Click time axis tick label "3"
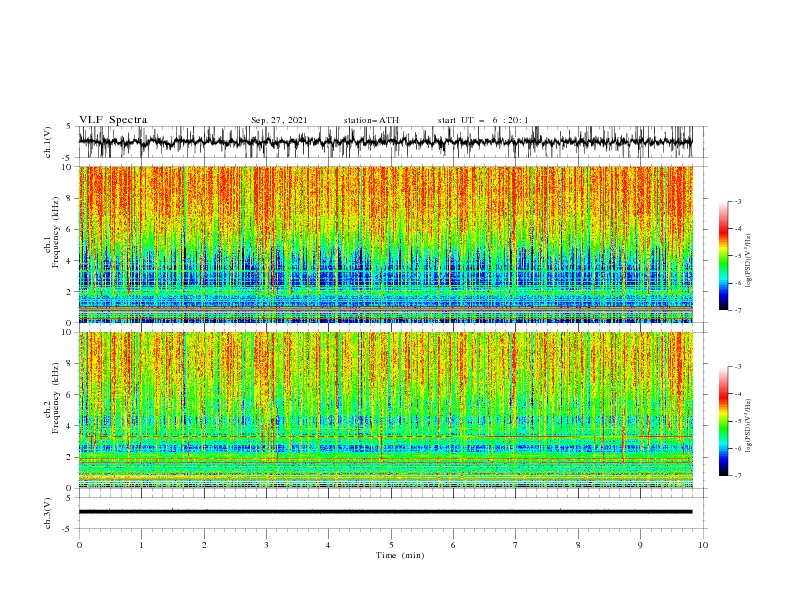 tap(266, 545)
